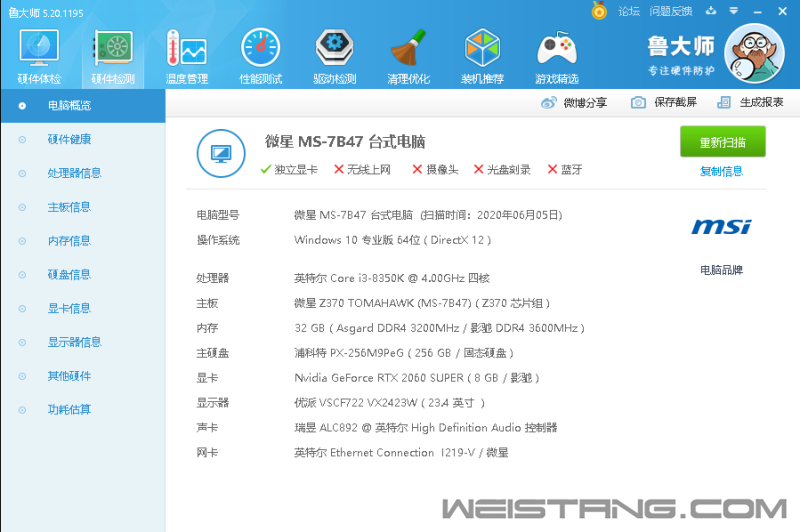
Task: Open 清理优化 broom cleanup icon
Action: pyautogui.click(x=408, y=55)
